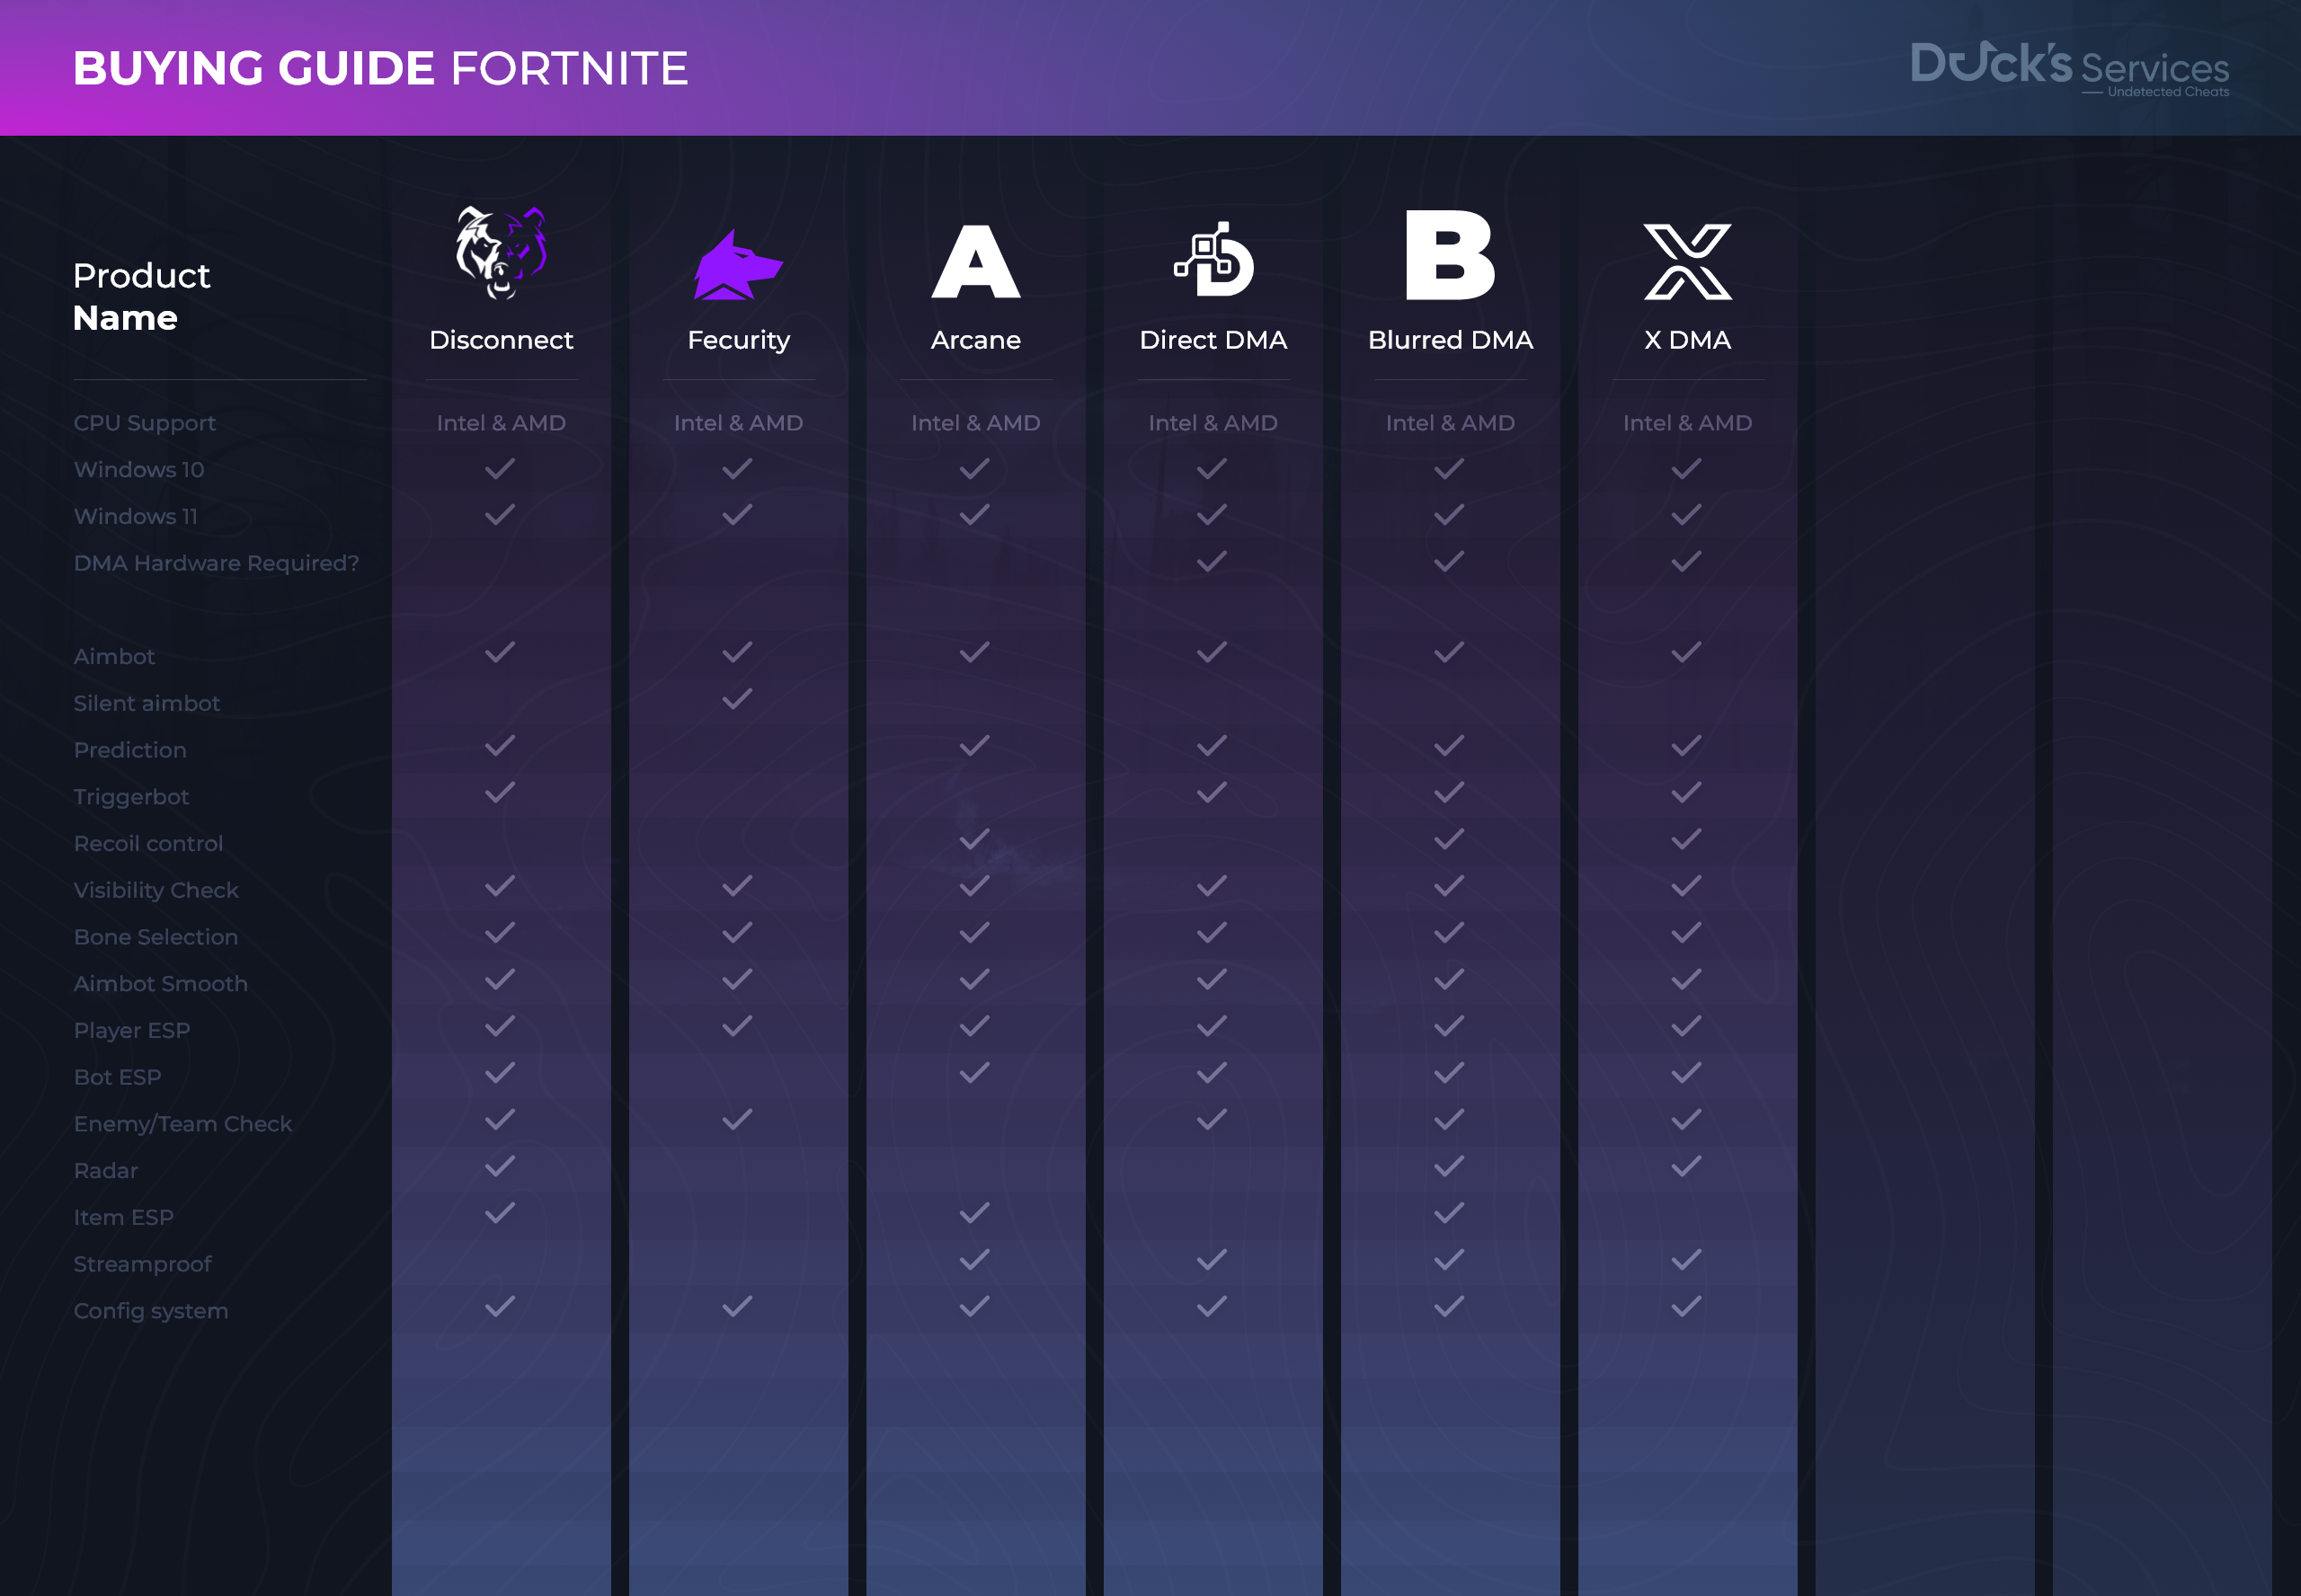Click Direct DMA's DMA Hardware Required checkmark
The width and height of the screenshot is (2301, 1596).
1211,562
